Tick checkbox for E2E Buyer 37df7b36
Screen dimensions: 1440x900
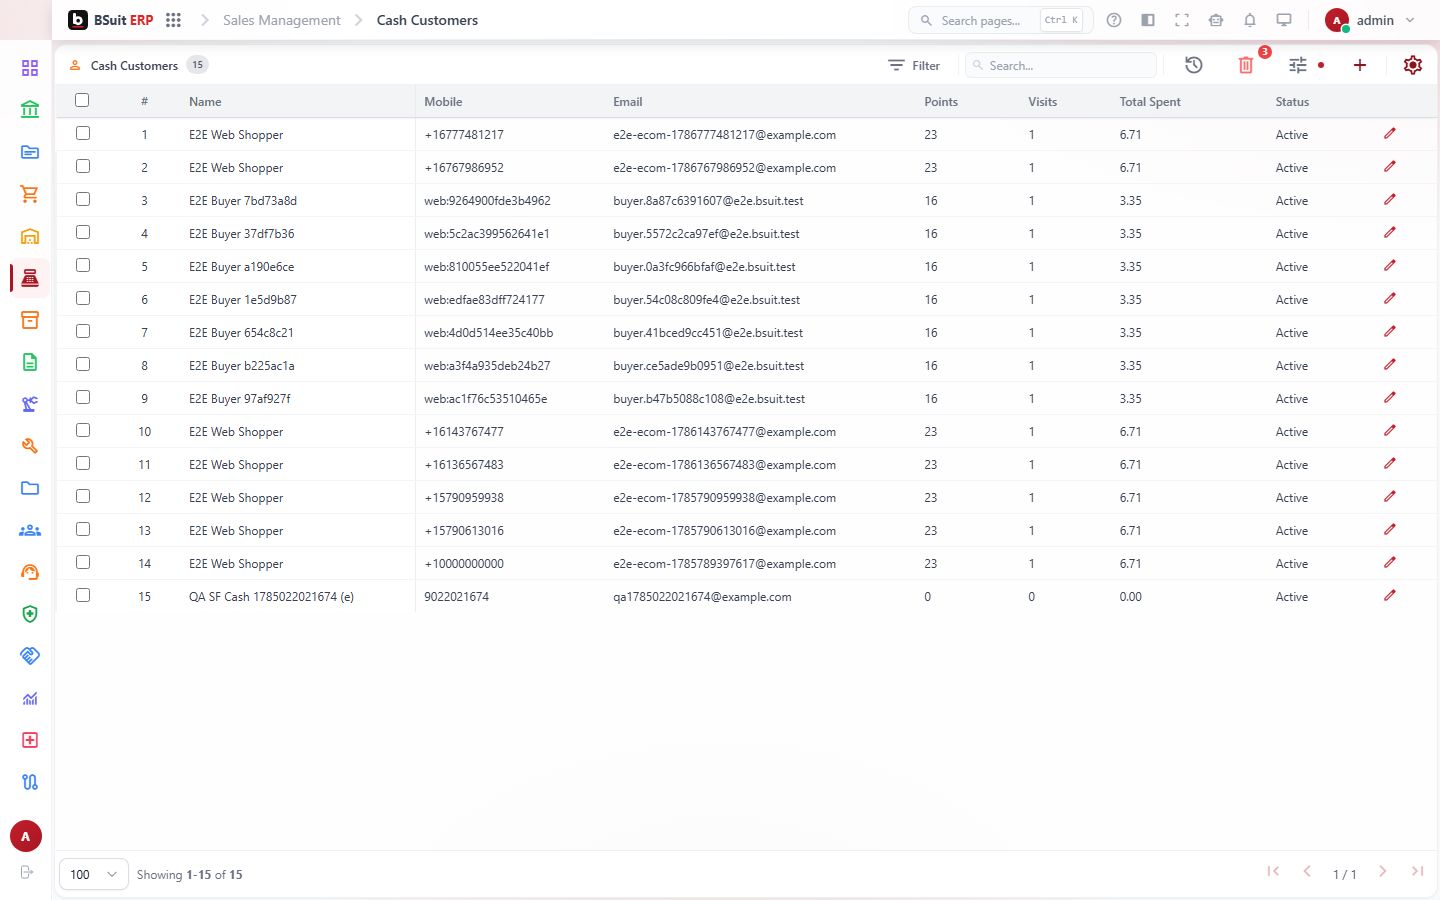83,232
